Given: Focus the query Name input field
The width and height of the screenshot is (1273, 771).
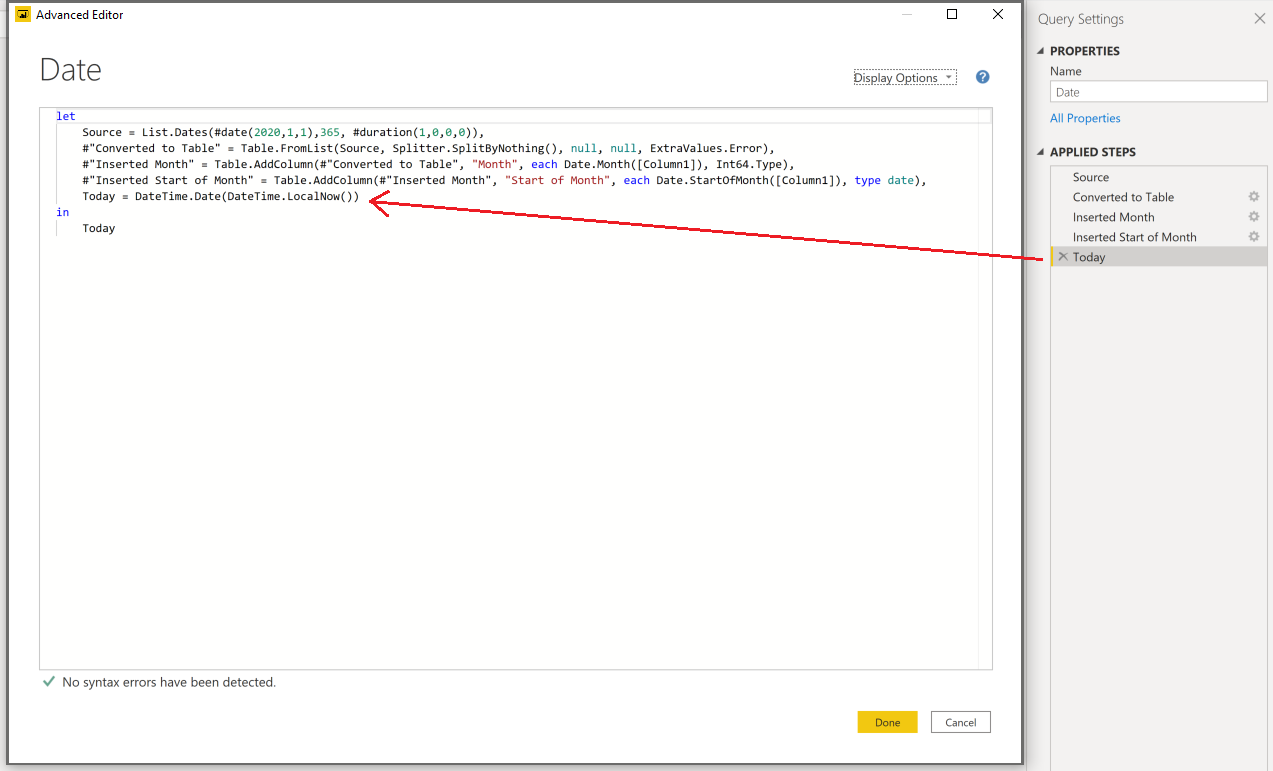Looking at the screenshot, I should pyautogui.click(x=1158, y=92).
